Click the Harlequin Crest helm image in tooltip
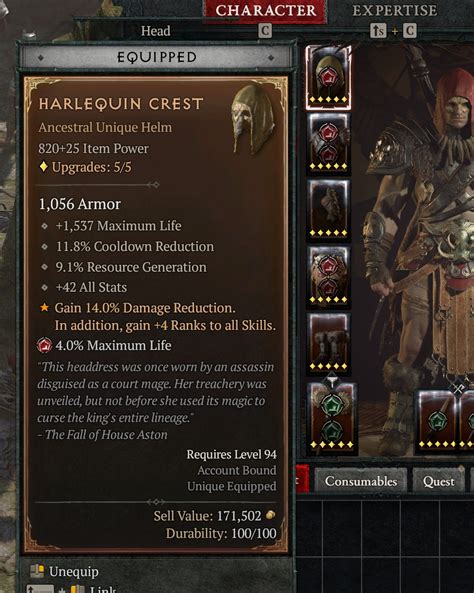 253,119
